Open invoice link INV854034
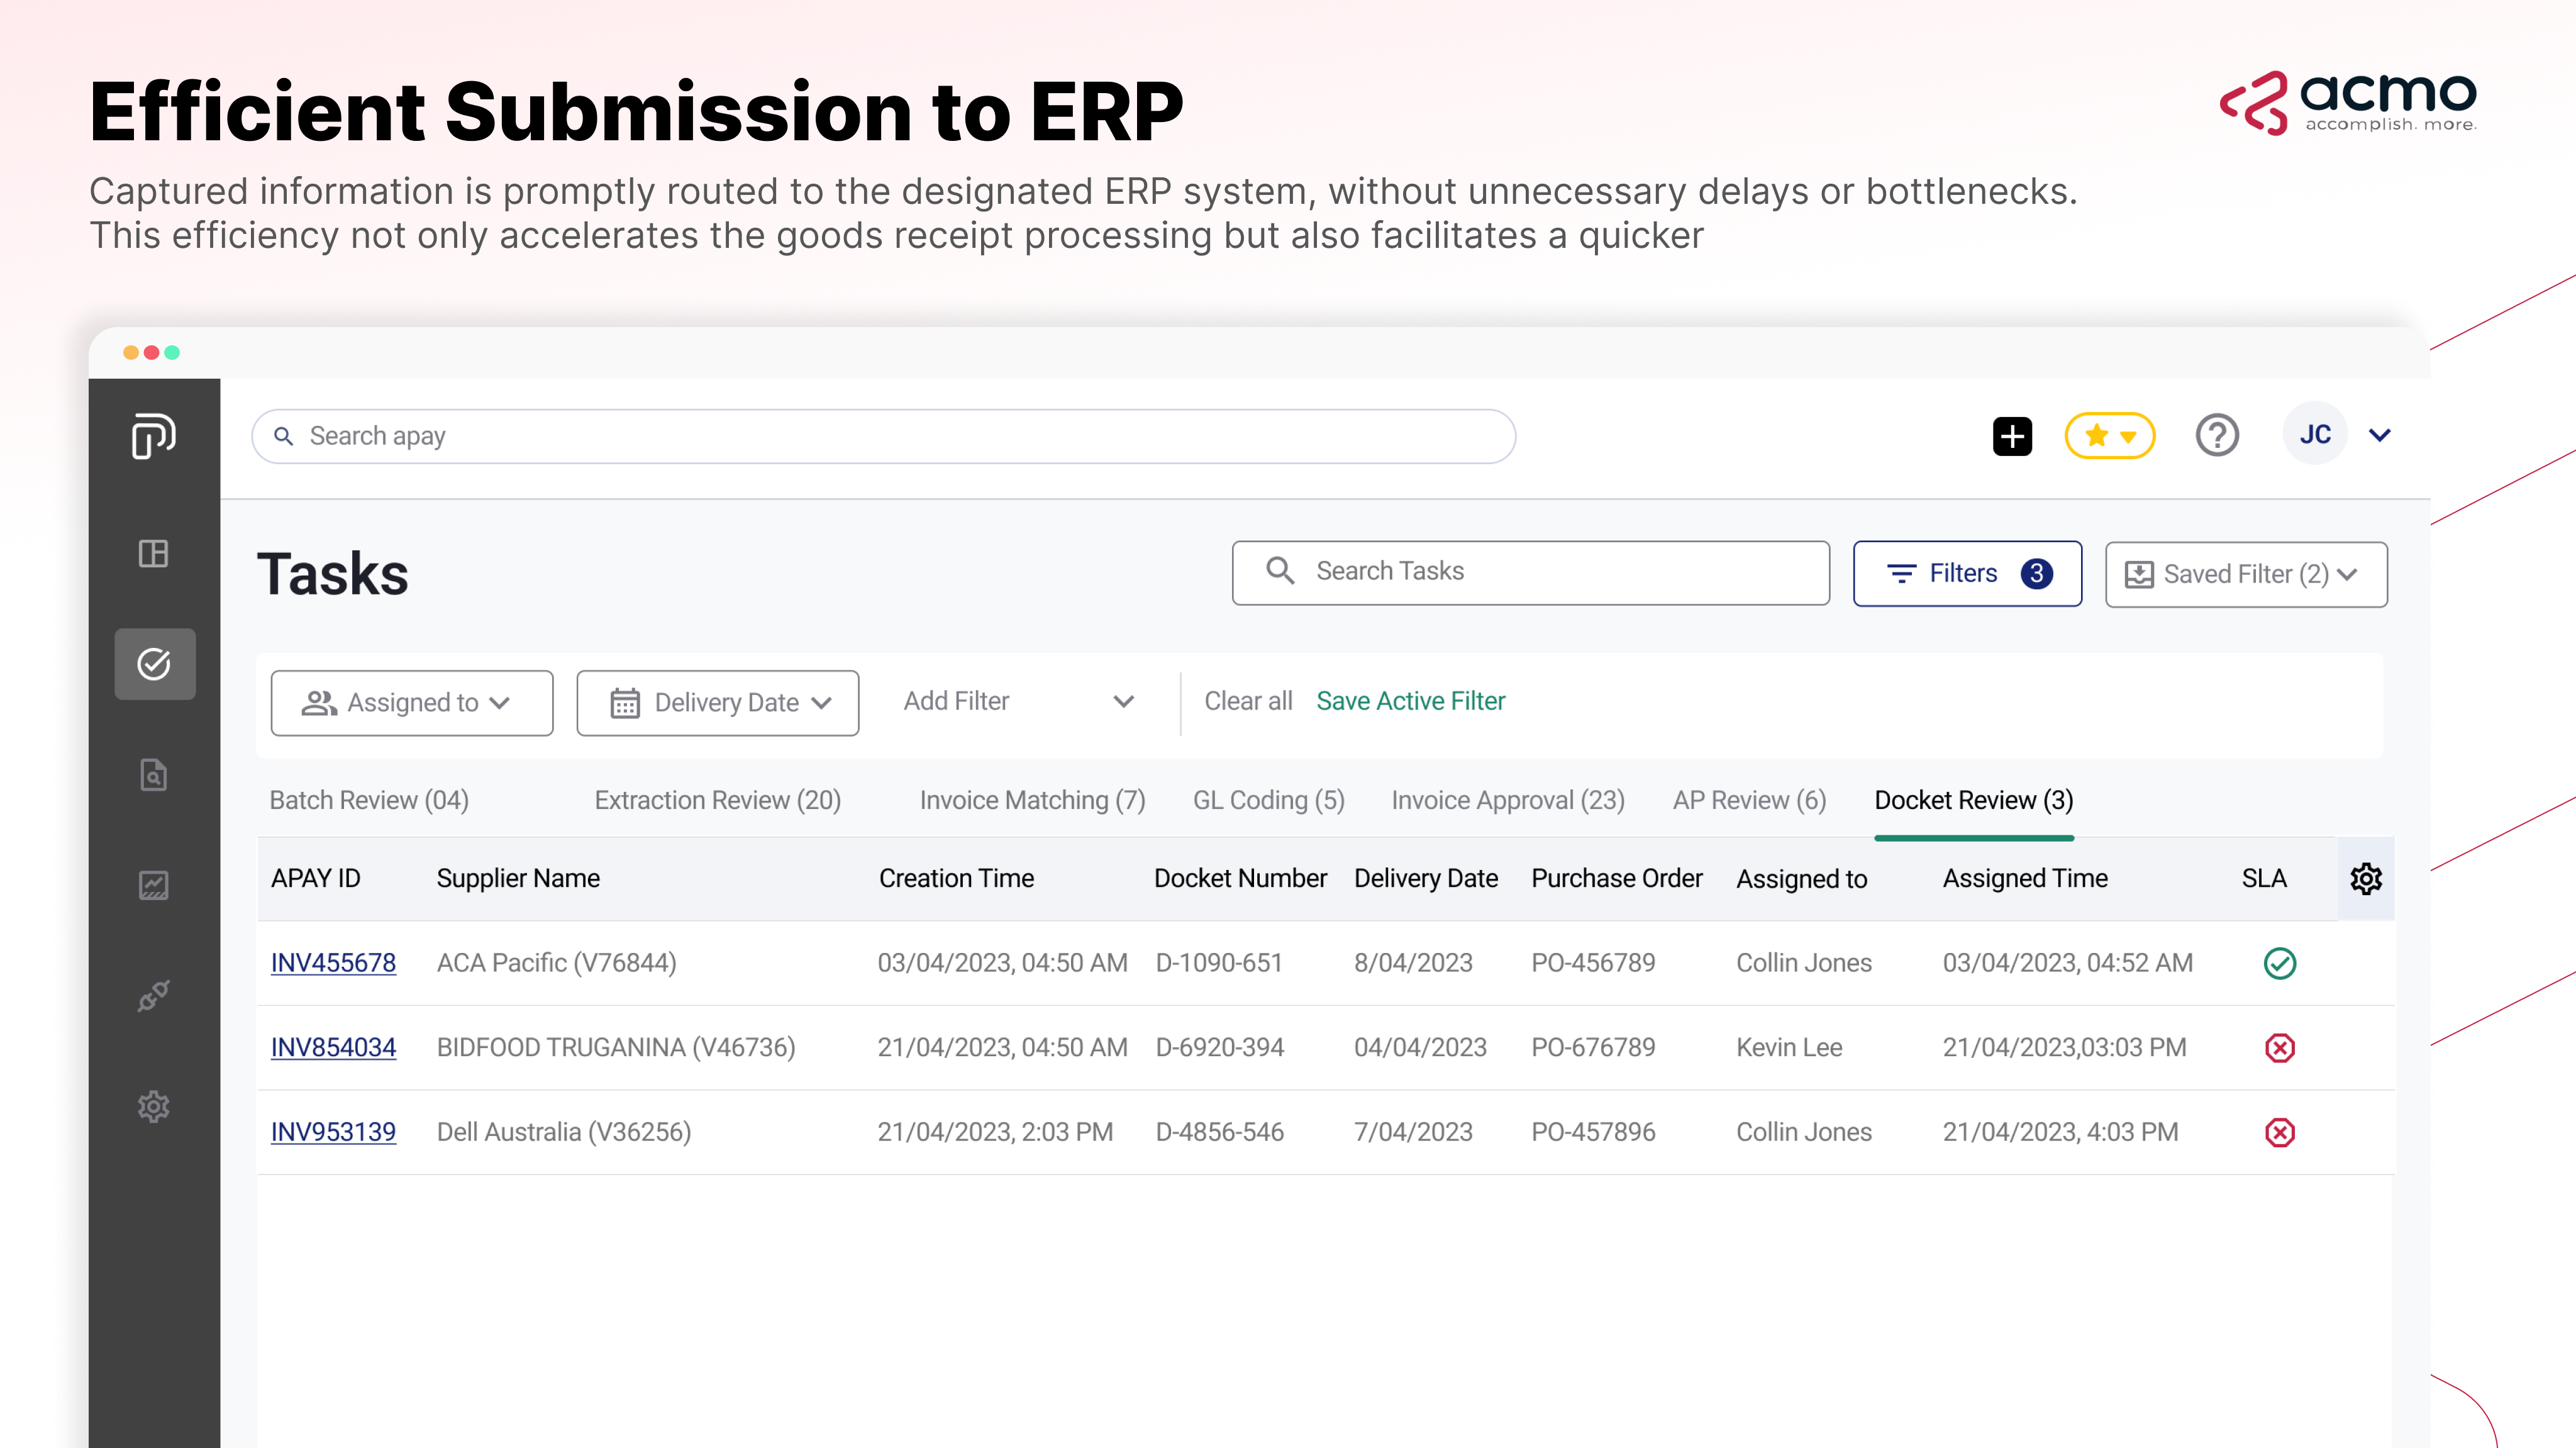This screenshot has height=1448, width=2576. (333, 1047)
